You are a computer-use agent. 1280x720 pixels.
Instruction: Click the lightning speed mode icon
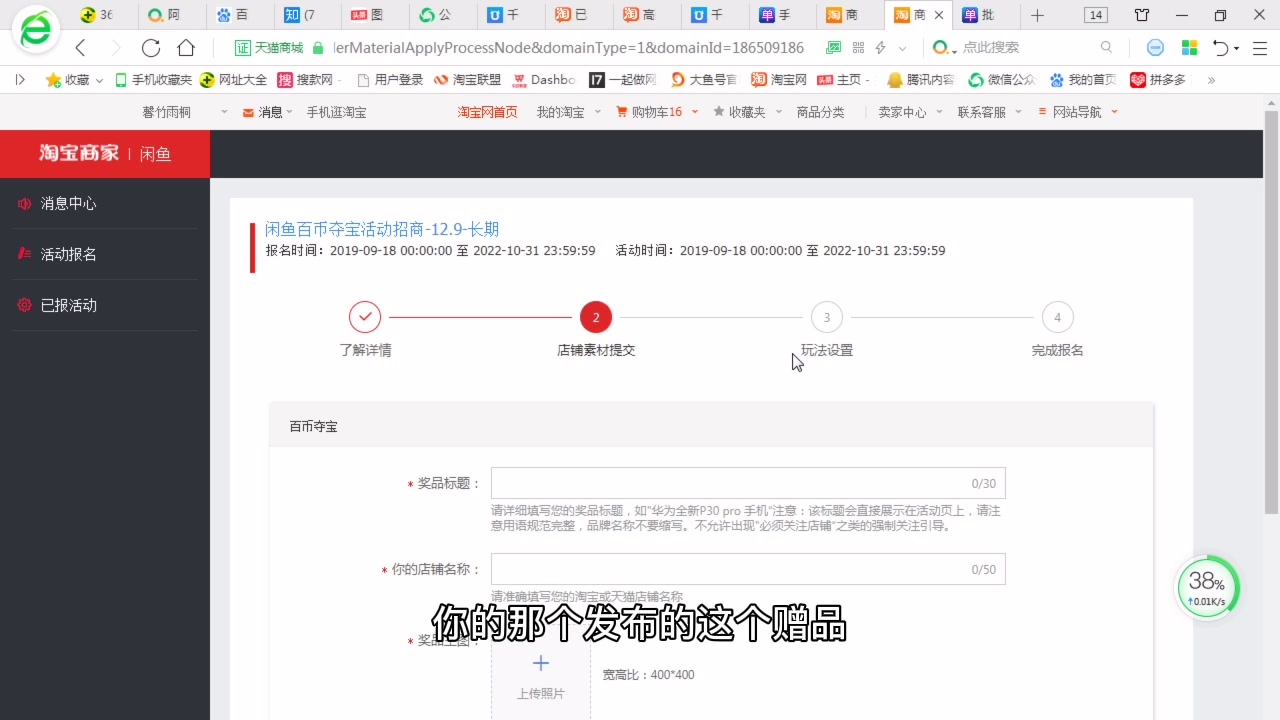point(881,48)
